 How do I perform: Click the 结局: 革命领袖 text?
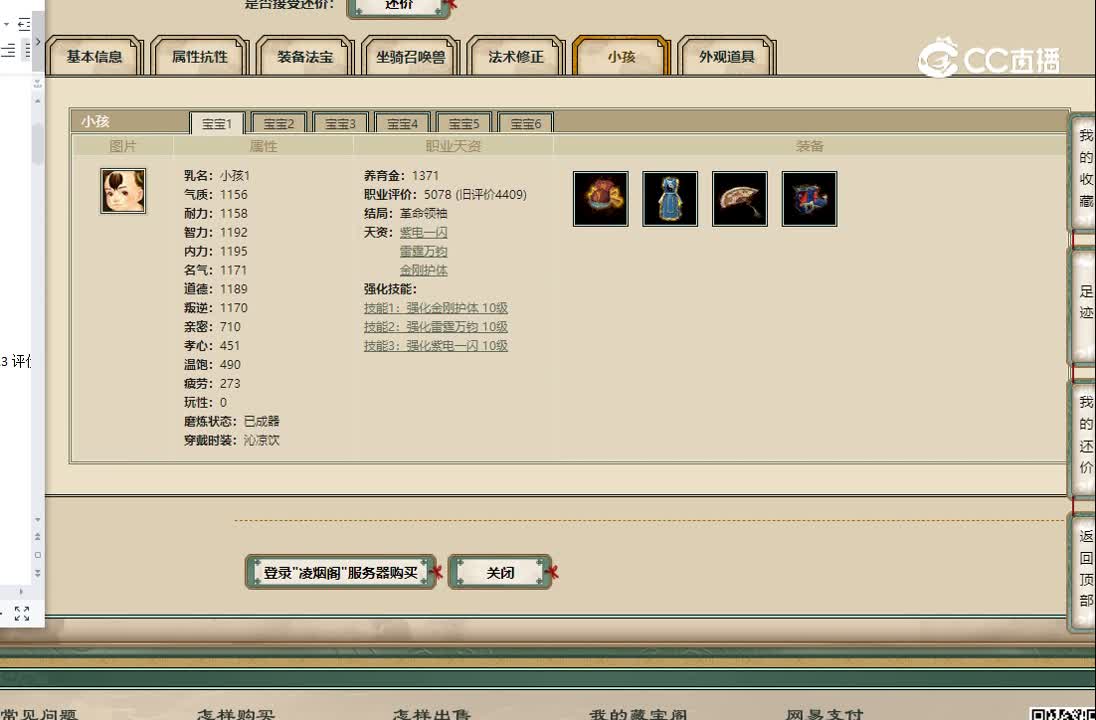405,213
